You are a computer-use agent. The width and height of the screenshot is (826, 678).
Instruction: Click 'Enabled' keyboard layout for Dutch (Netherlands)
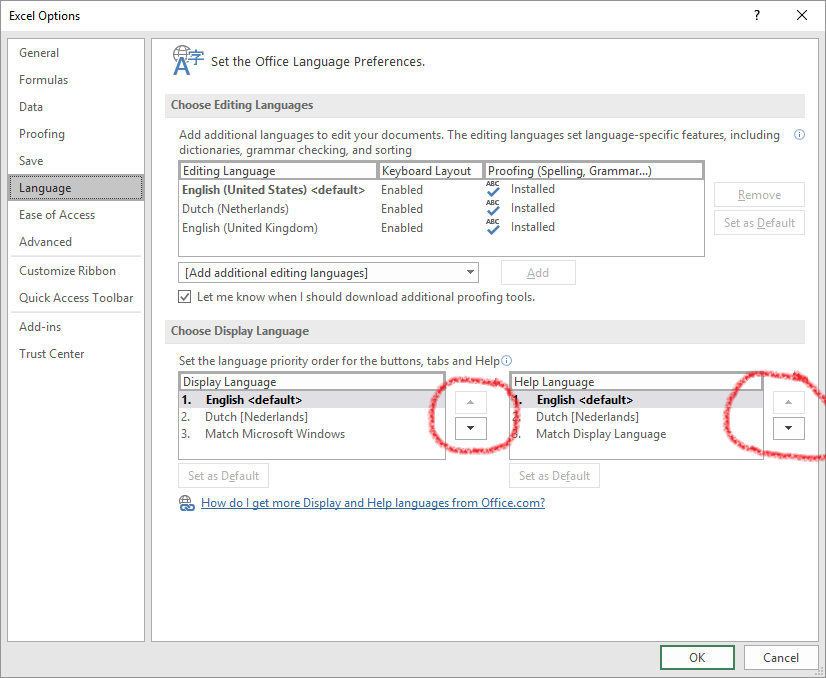[402, 209]
